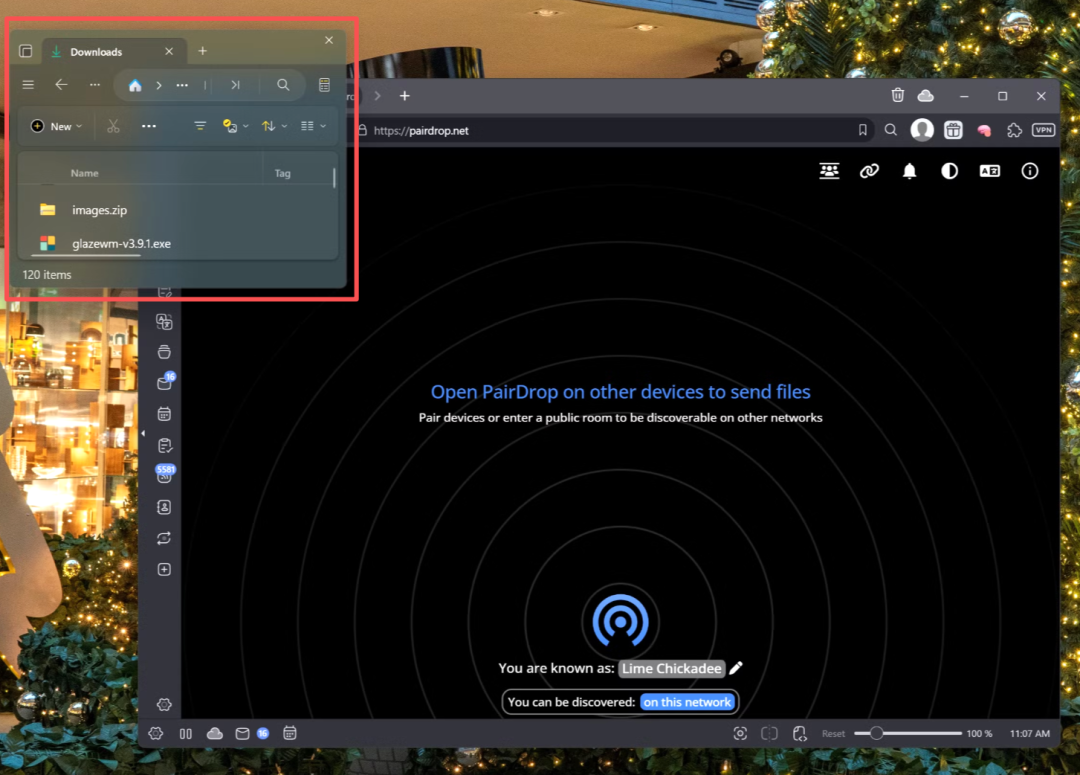Open the Contacts panel in browser sidebar
The height and width of the screenshot is (775, 1080).
(164, 507)
